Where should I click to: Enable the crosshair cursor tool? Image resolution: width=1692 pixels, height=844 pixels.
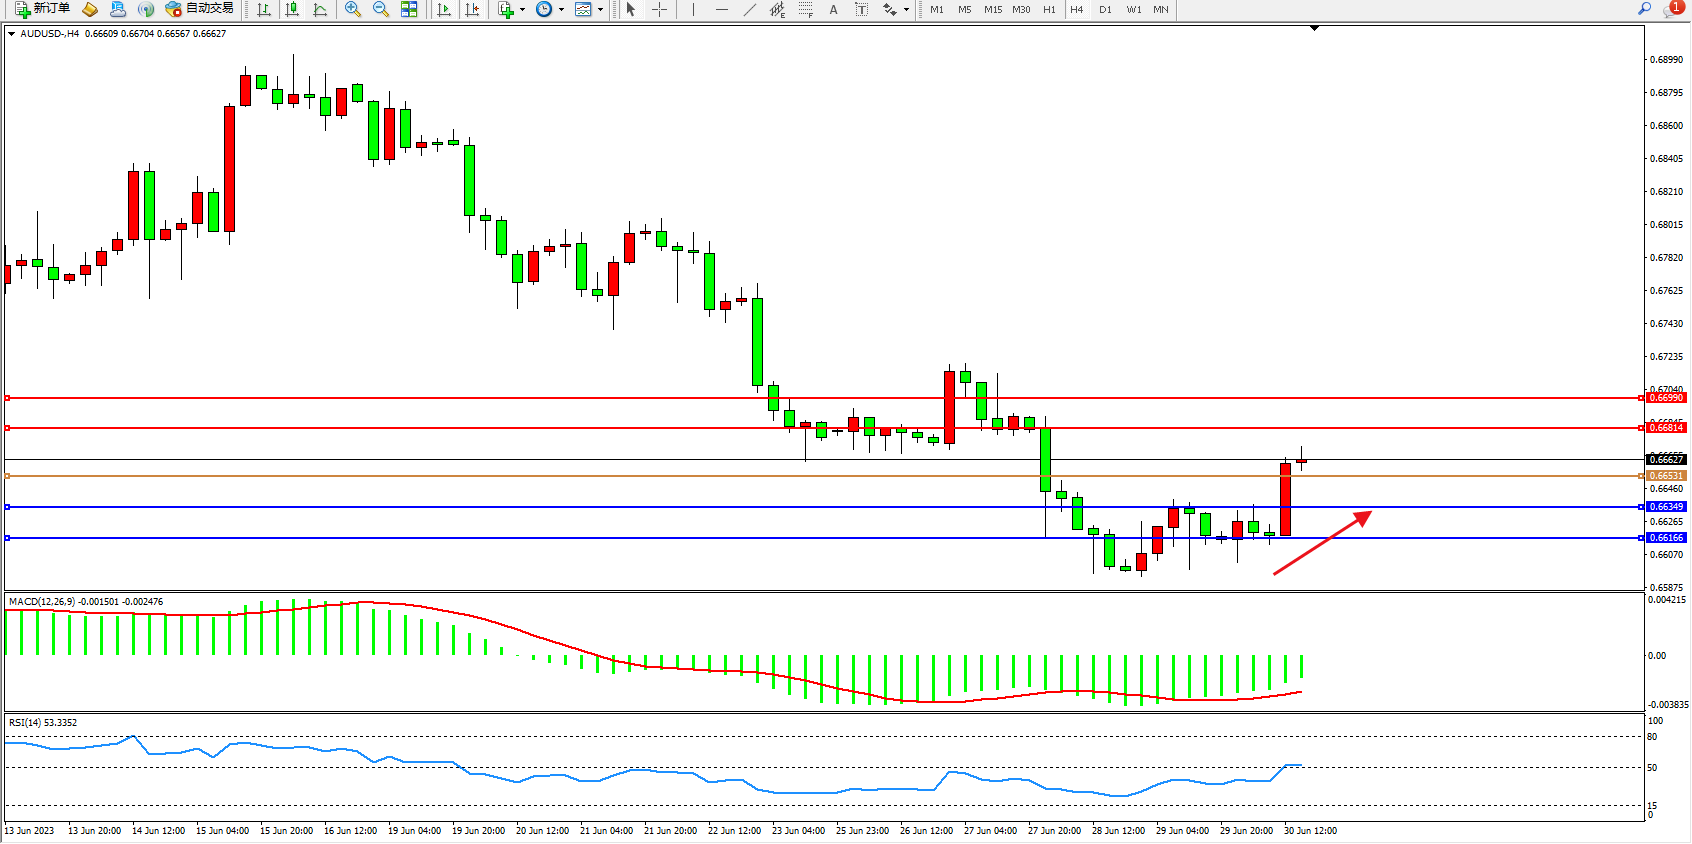coord(660,10)
